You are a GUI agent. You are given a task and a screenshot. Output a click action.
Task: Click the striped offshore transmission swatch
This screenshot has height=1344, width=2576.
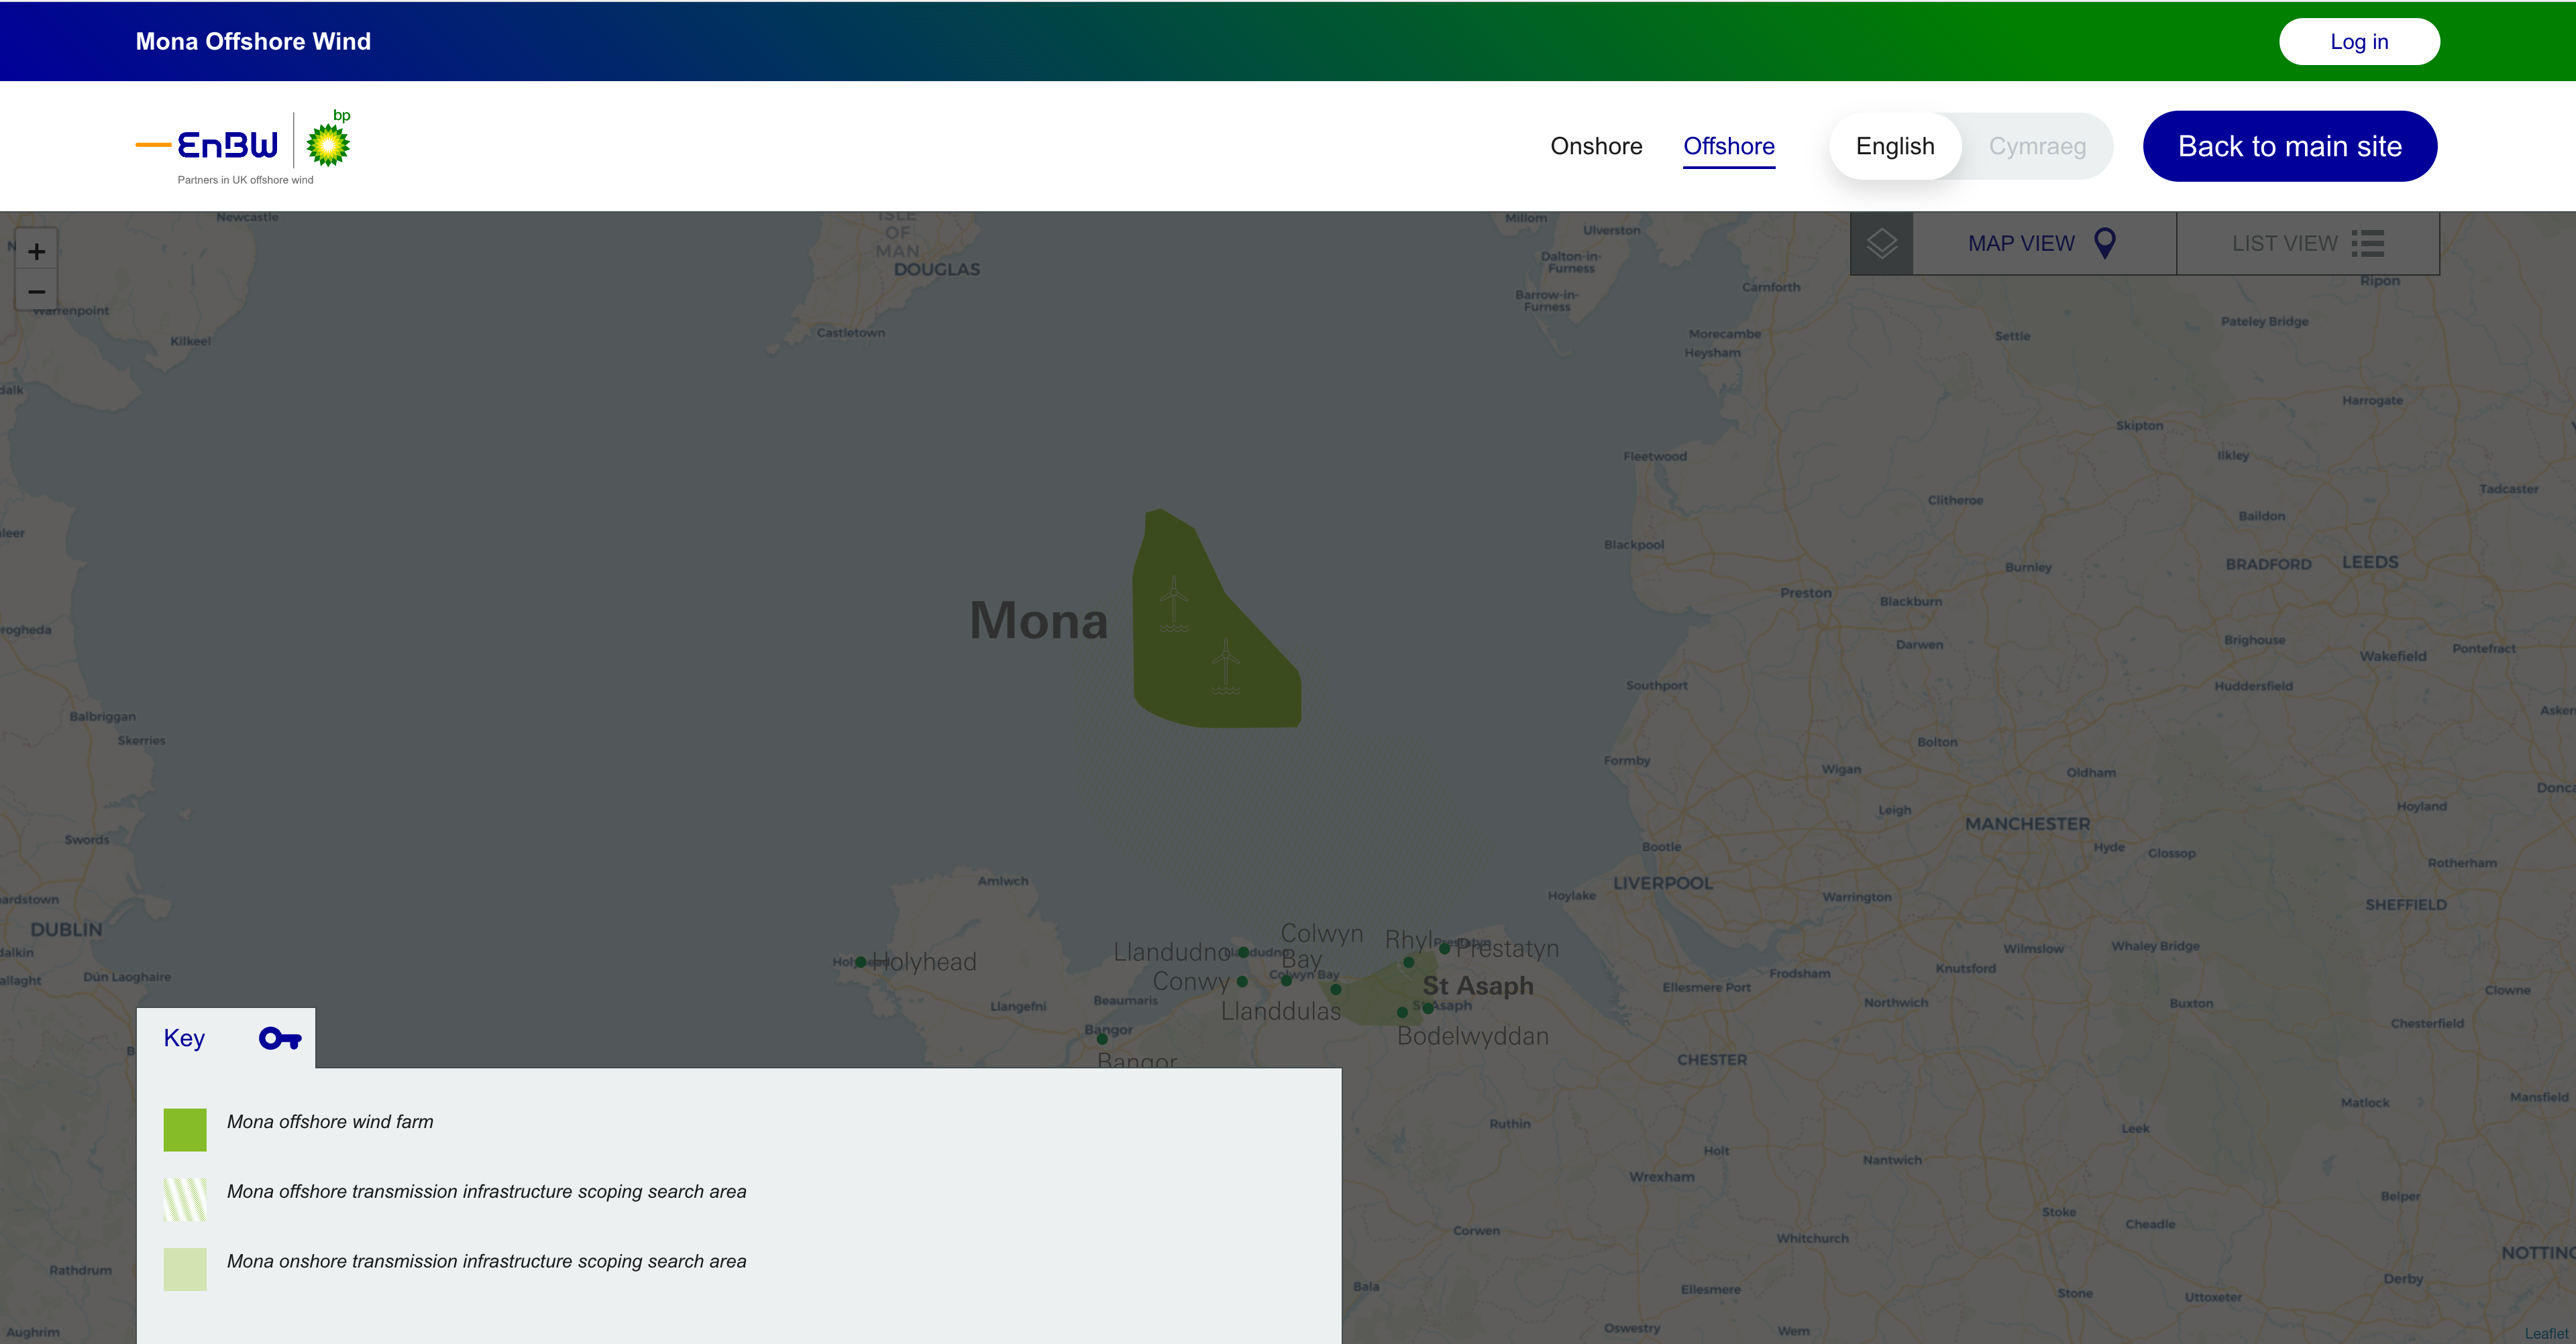185,1199
